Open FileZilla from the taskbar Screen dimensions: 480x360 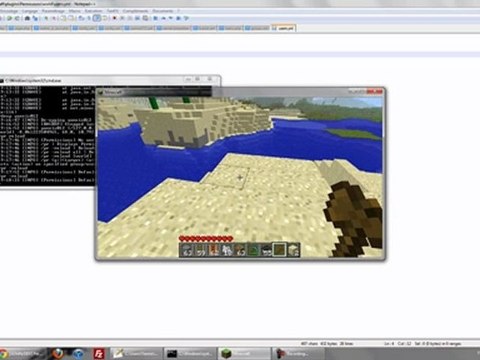(x=99, y=354)
